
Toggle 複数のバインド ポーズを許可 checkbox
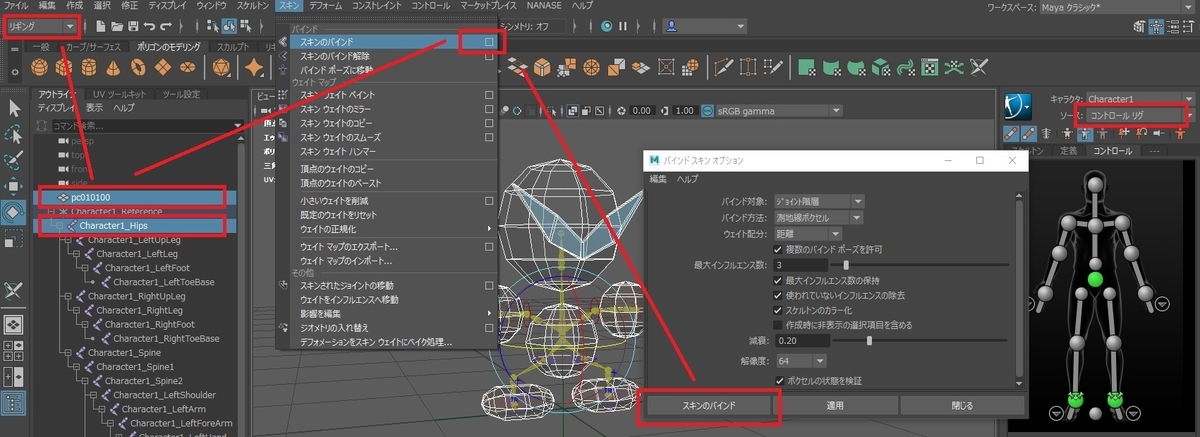pos(779,248)
